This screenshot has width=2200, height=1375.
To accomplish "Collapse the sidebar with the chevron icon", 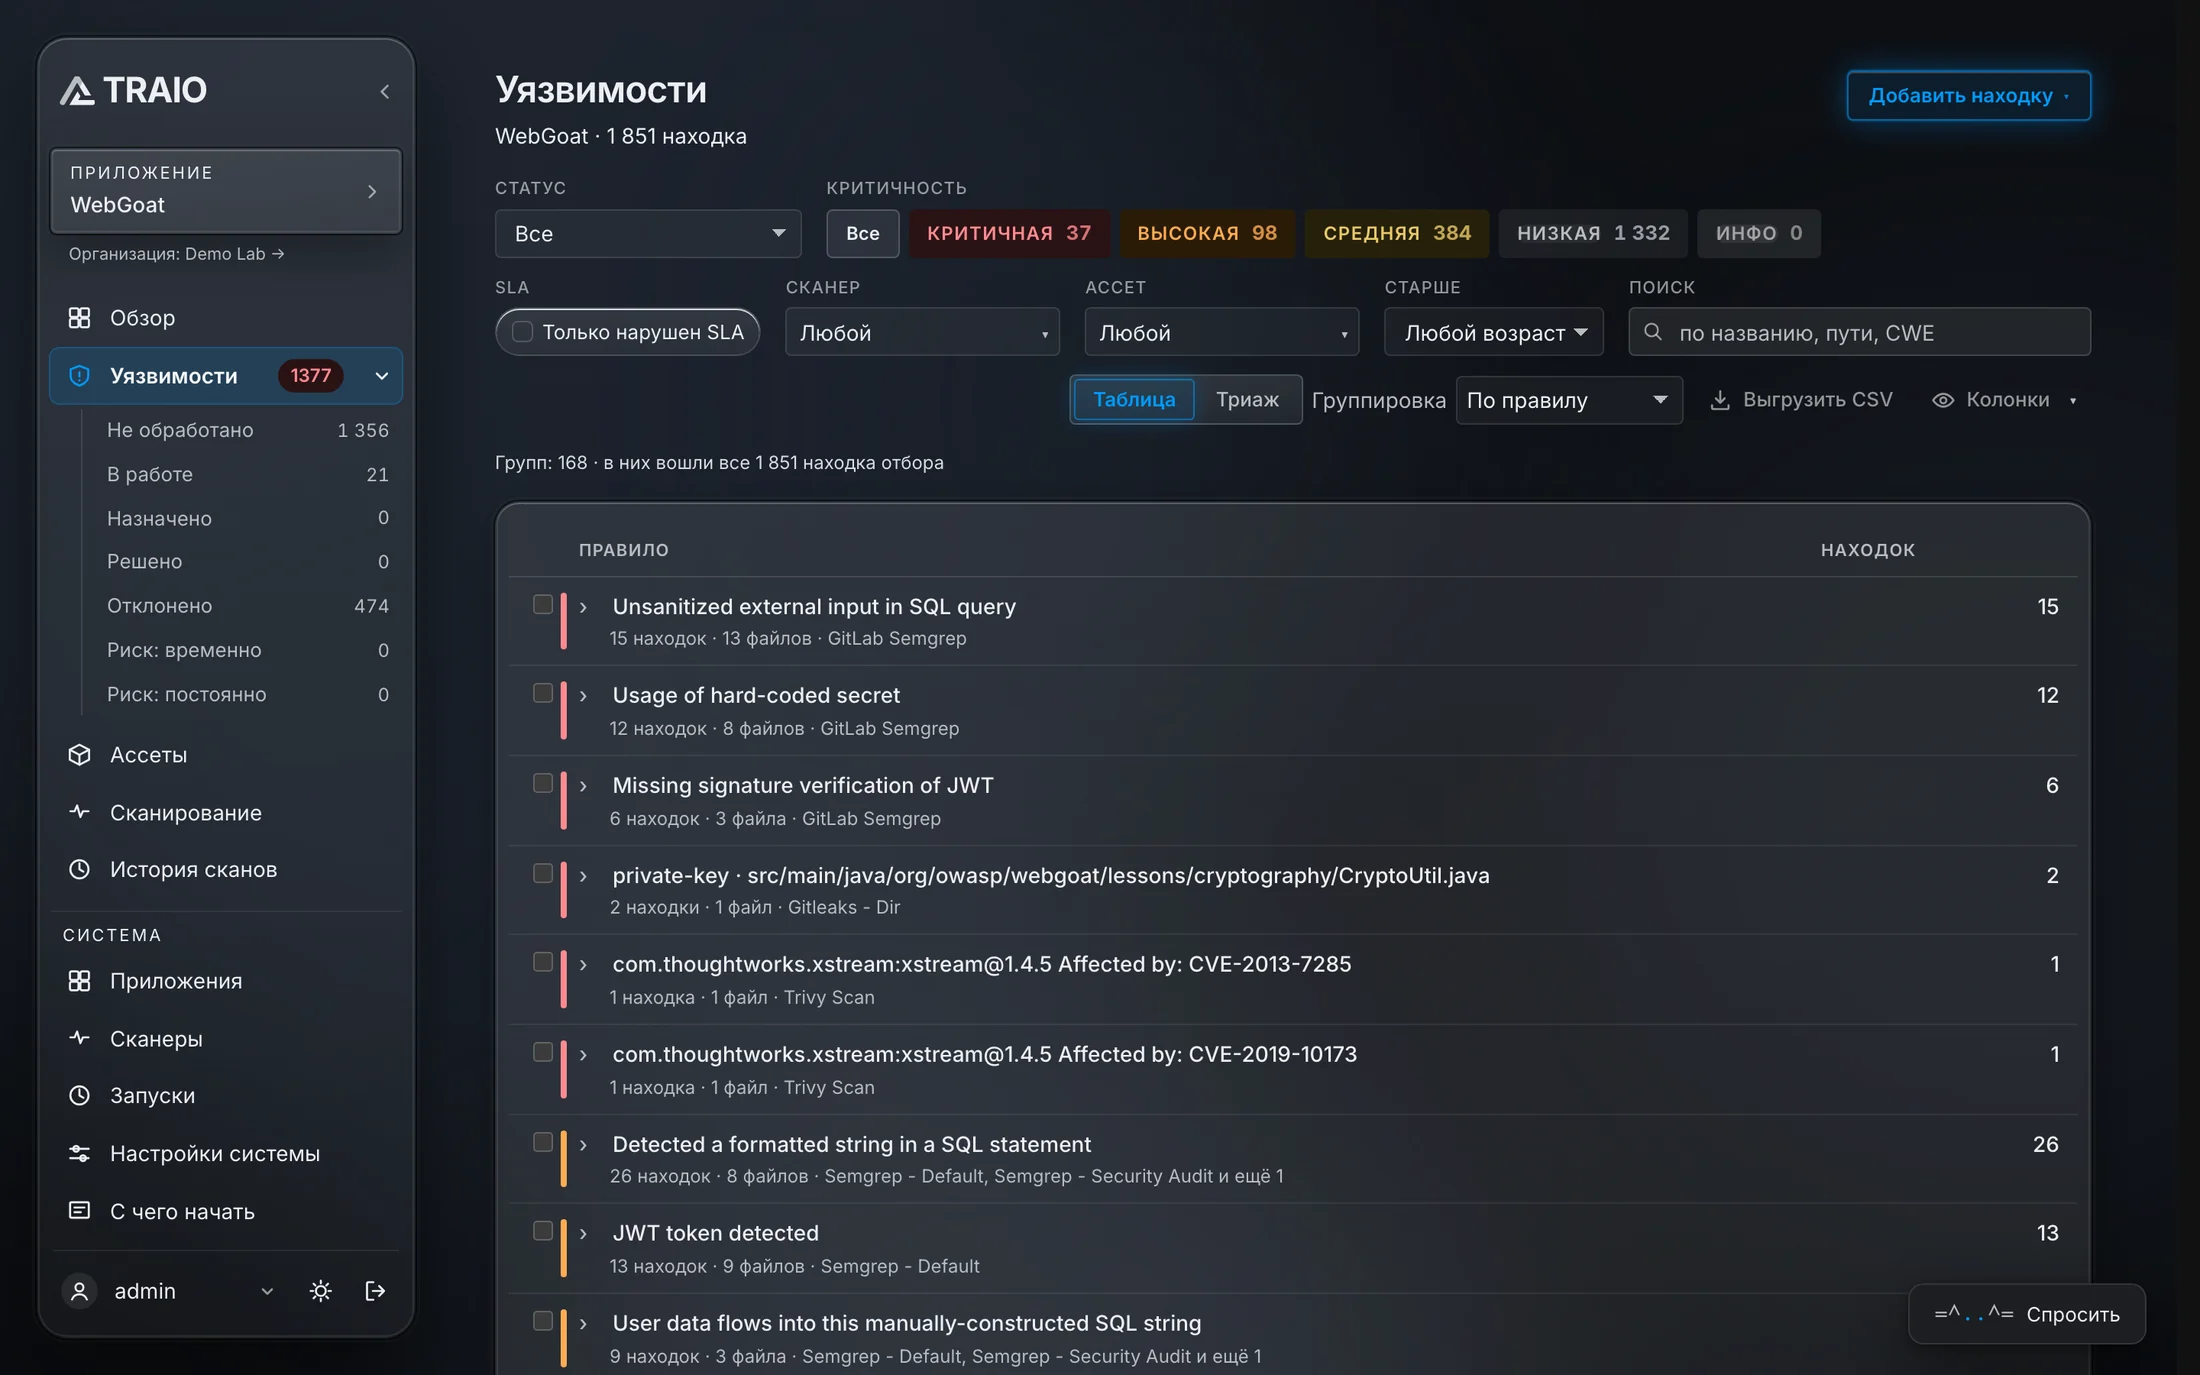I will pos(385,92).
